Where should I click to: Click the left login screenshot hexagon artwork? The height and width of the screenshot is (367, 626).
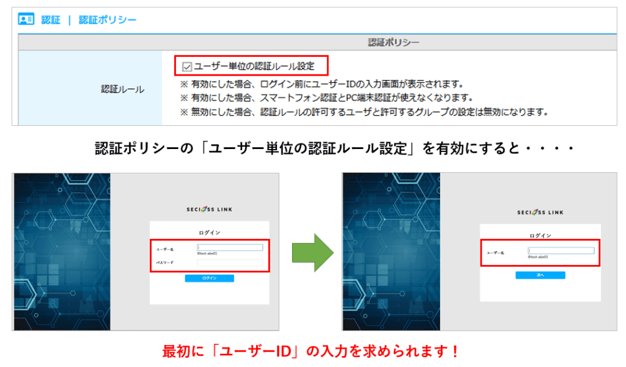coord(62,252)
